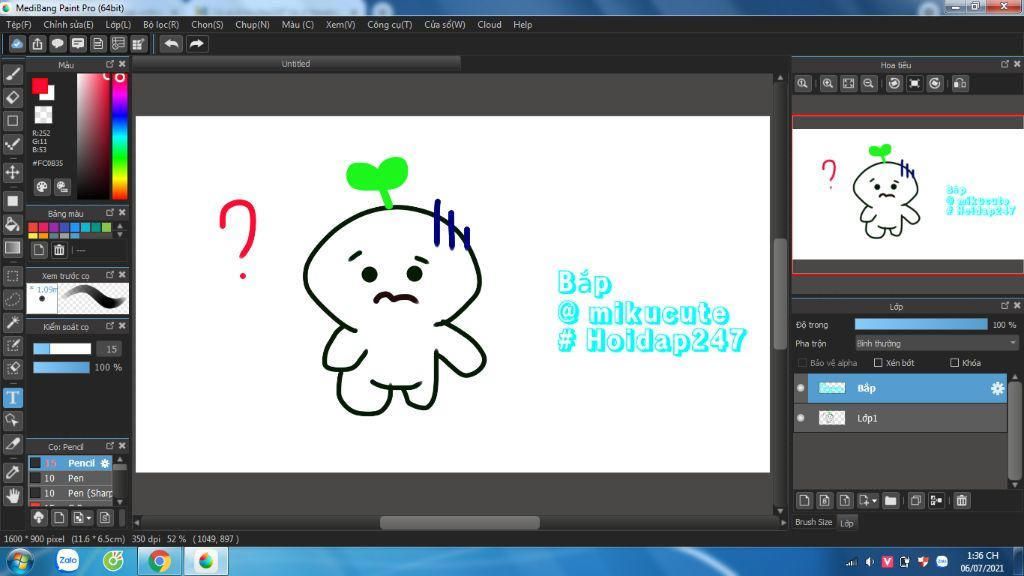This screenshot has height=576, width=1024.
Task: Fit the canvas to window in navigator
Action: pyautogui.click(x=848, y=84)
